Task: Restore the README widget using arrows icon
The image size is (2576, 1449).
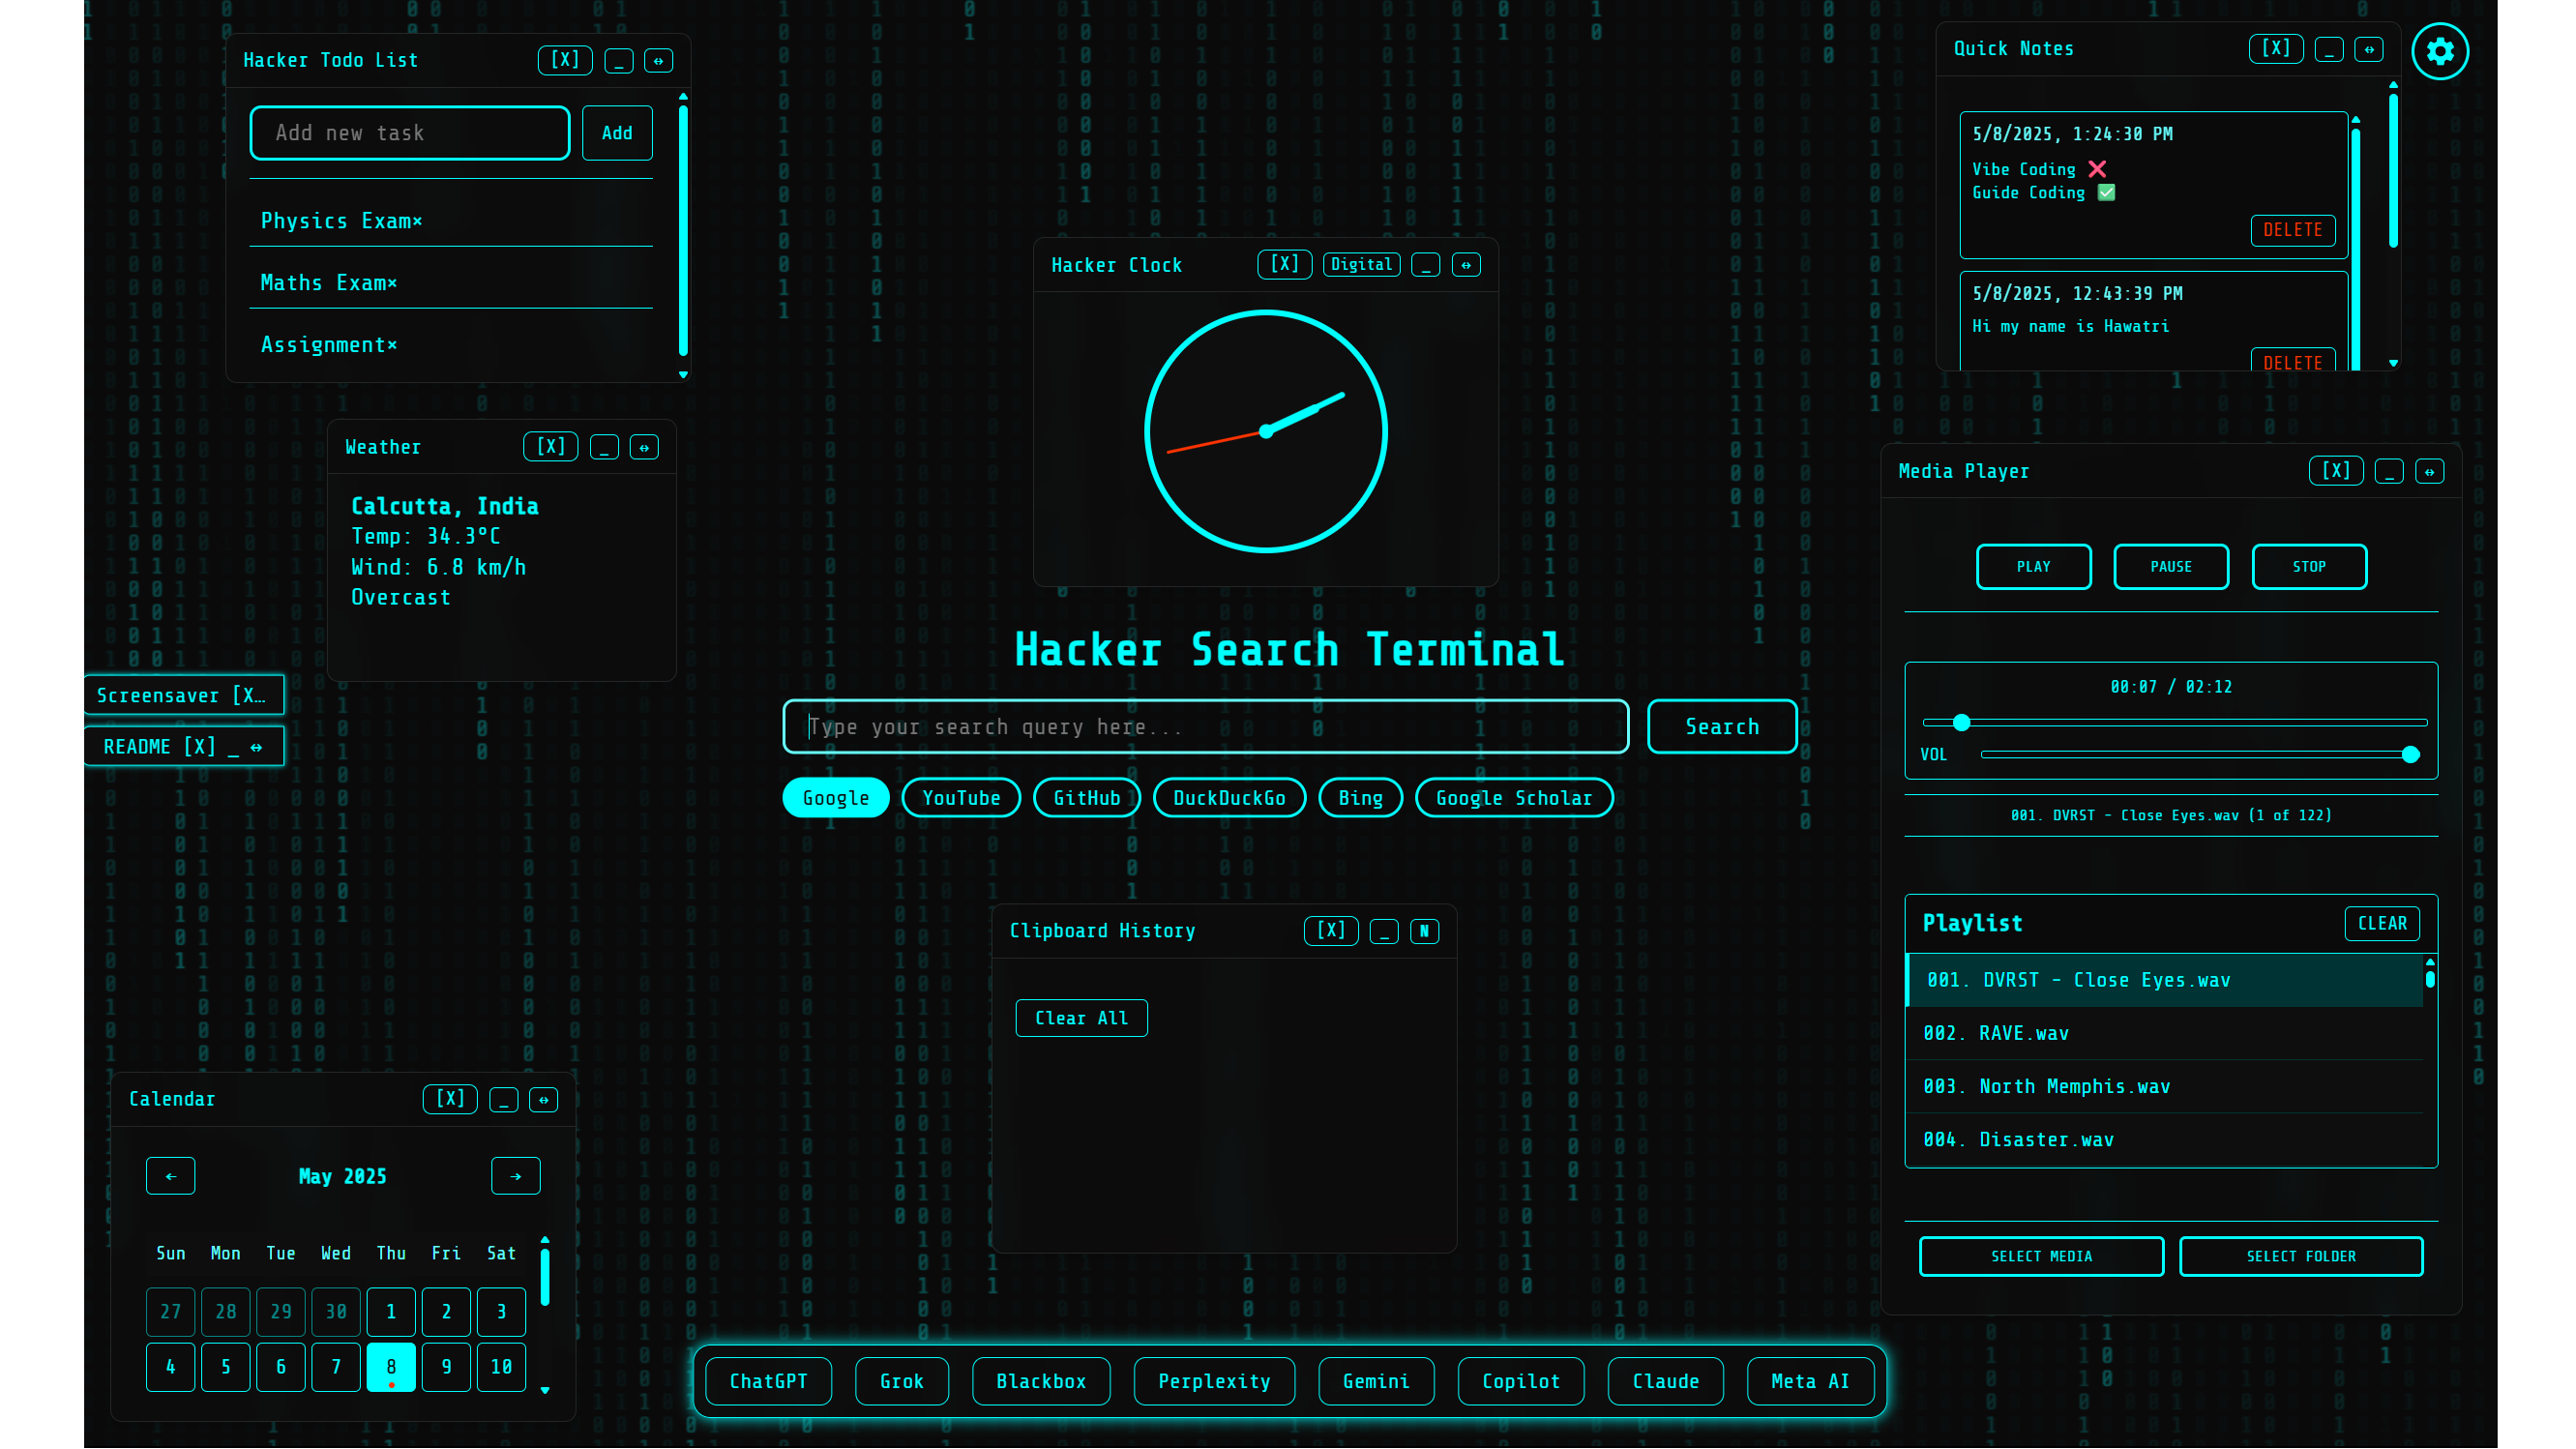Action: coord(257,747)
